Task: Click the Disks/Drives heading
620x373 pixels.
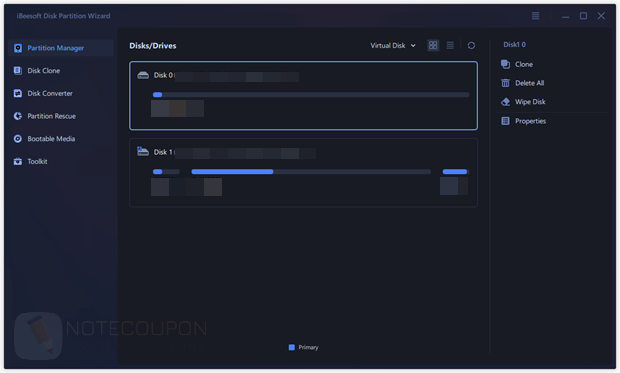Action: click(x=153, y=46)
